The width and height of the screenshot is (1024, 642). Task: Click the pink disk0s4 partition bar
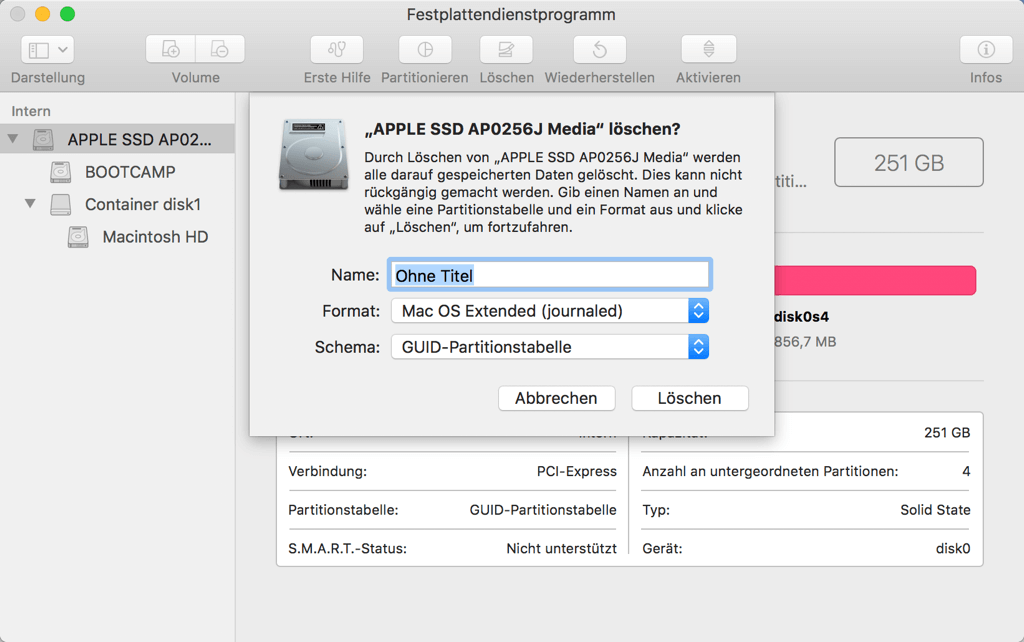(x=875, y=280)
